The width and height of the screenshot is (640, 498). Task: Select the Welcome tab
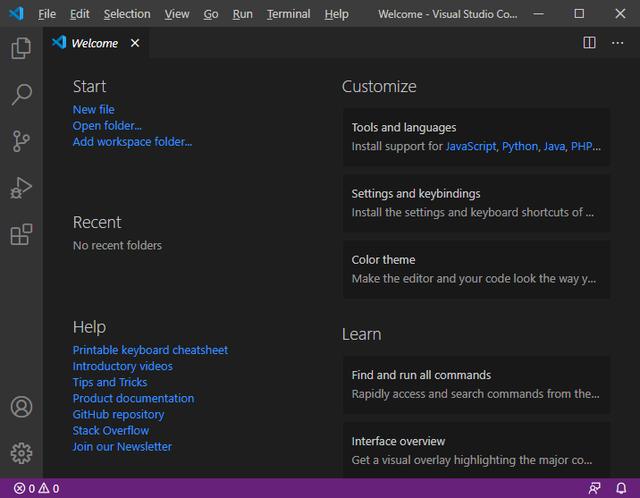pyautogui.click(x=95, y=43)
